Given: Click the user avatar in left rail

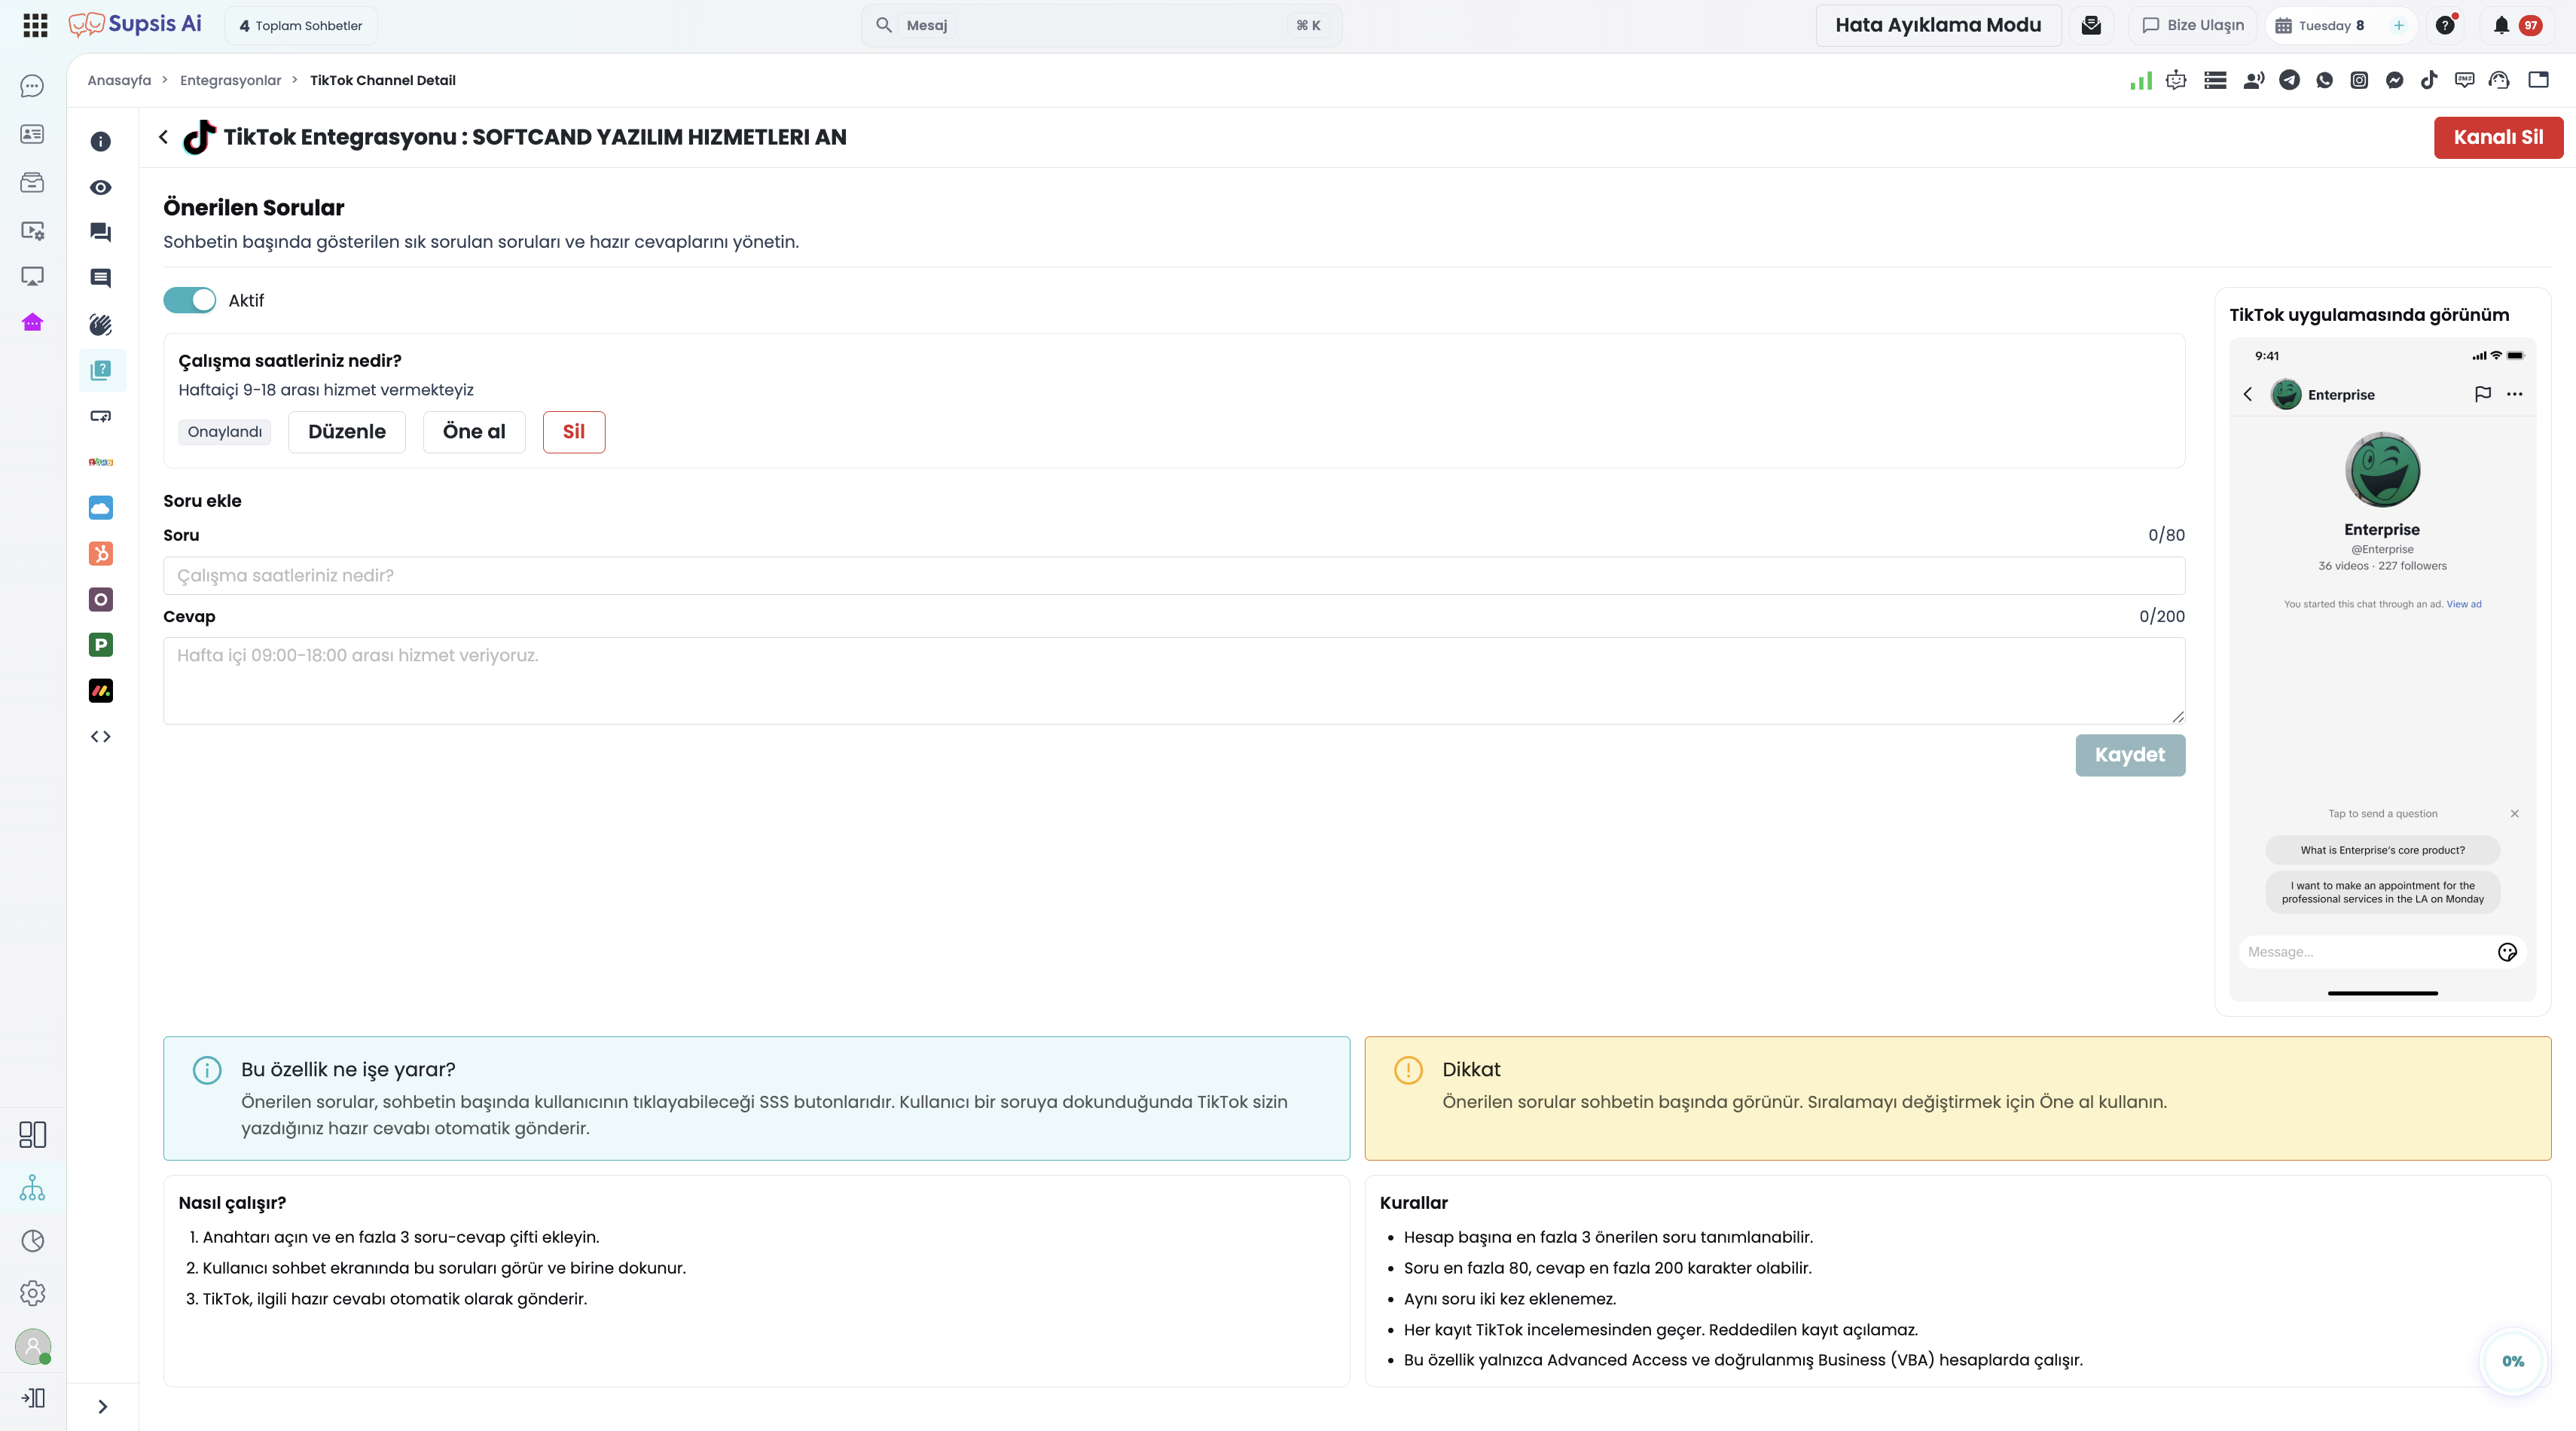Looking at the screenshot, I should tap(32, 1346).
